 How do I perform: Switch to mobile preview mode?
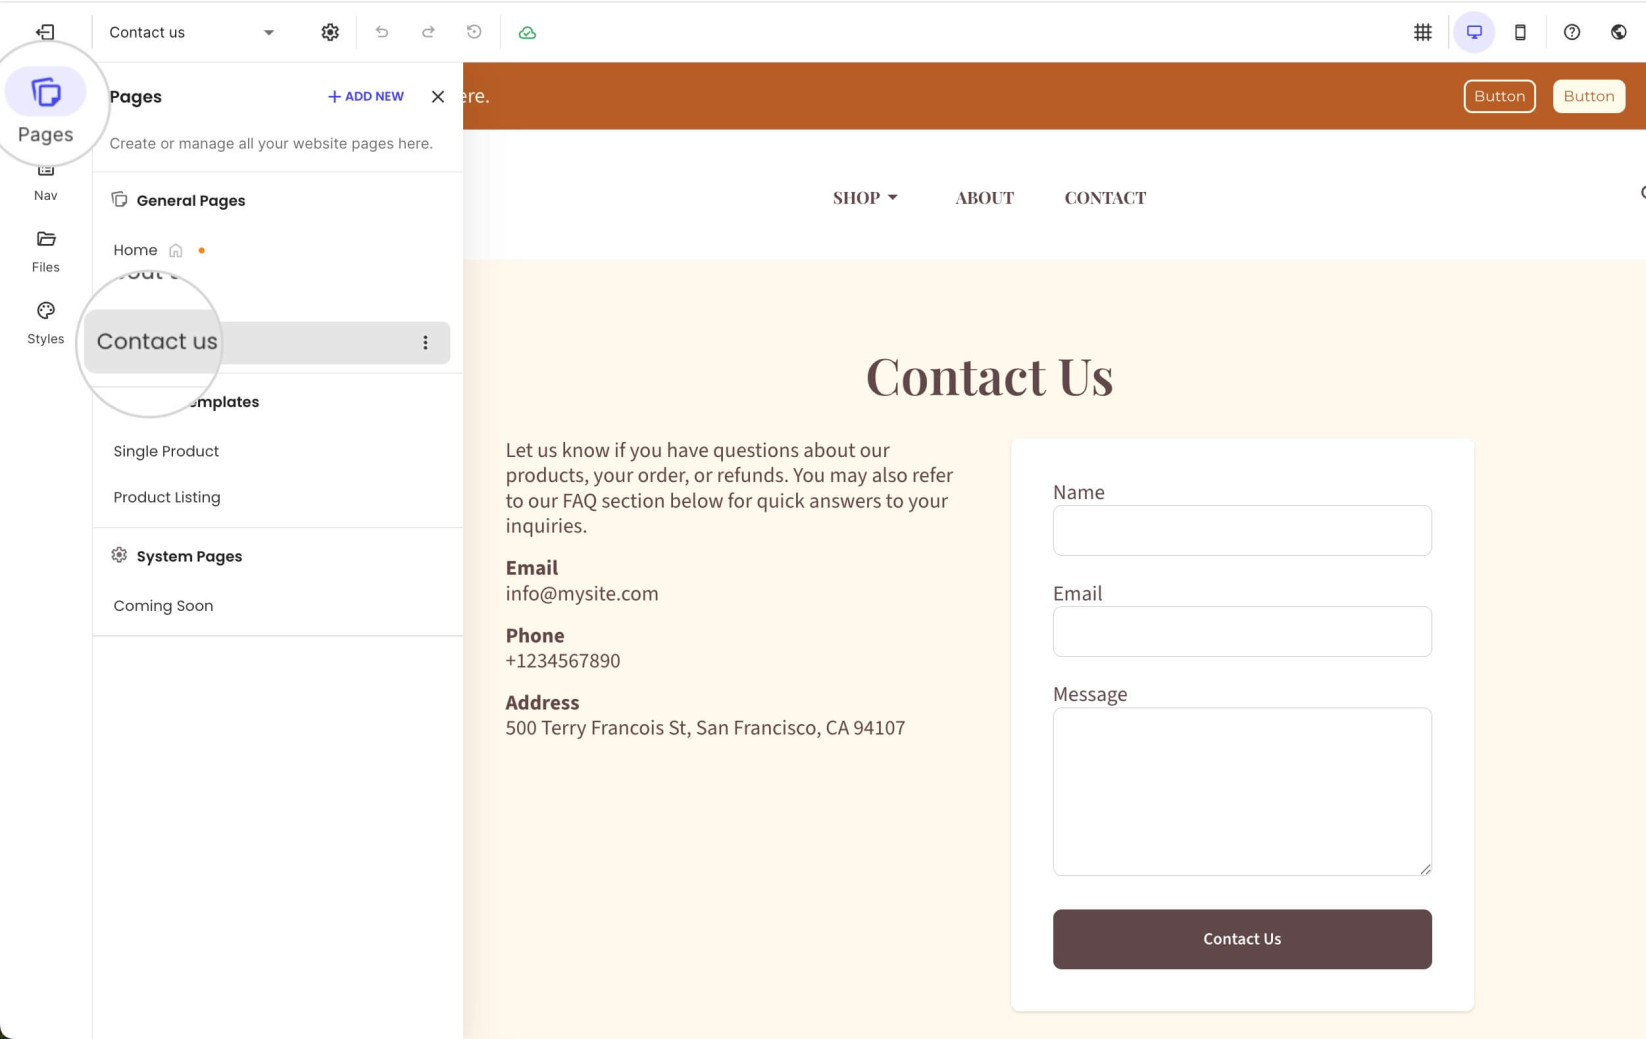[1520, 32]
